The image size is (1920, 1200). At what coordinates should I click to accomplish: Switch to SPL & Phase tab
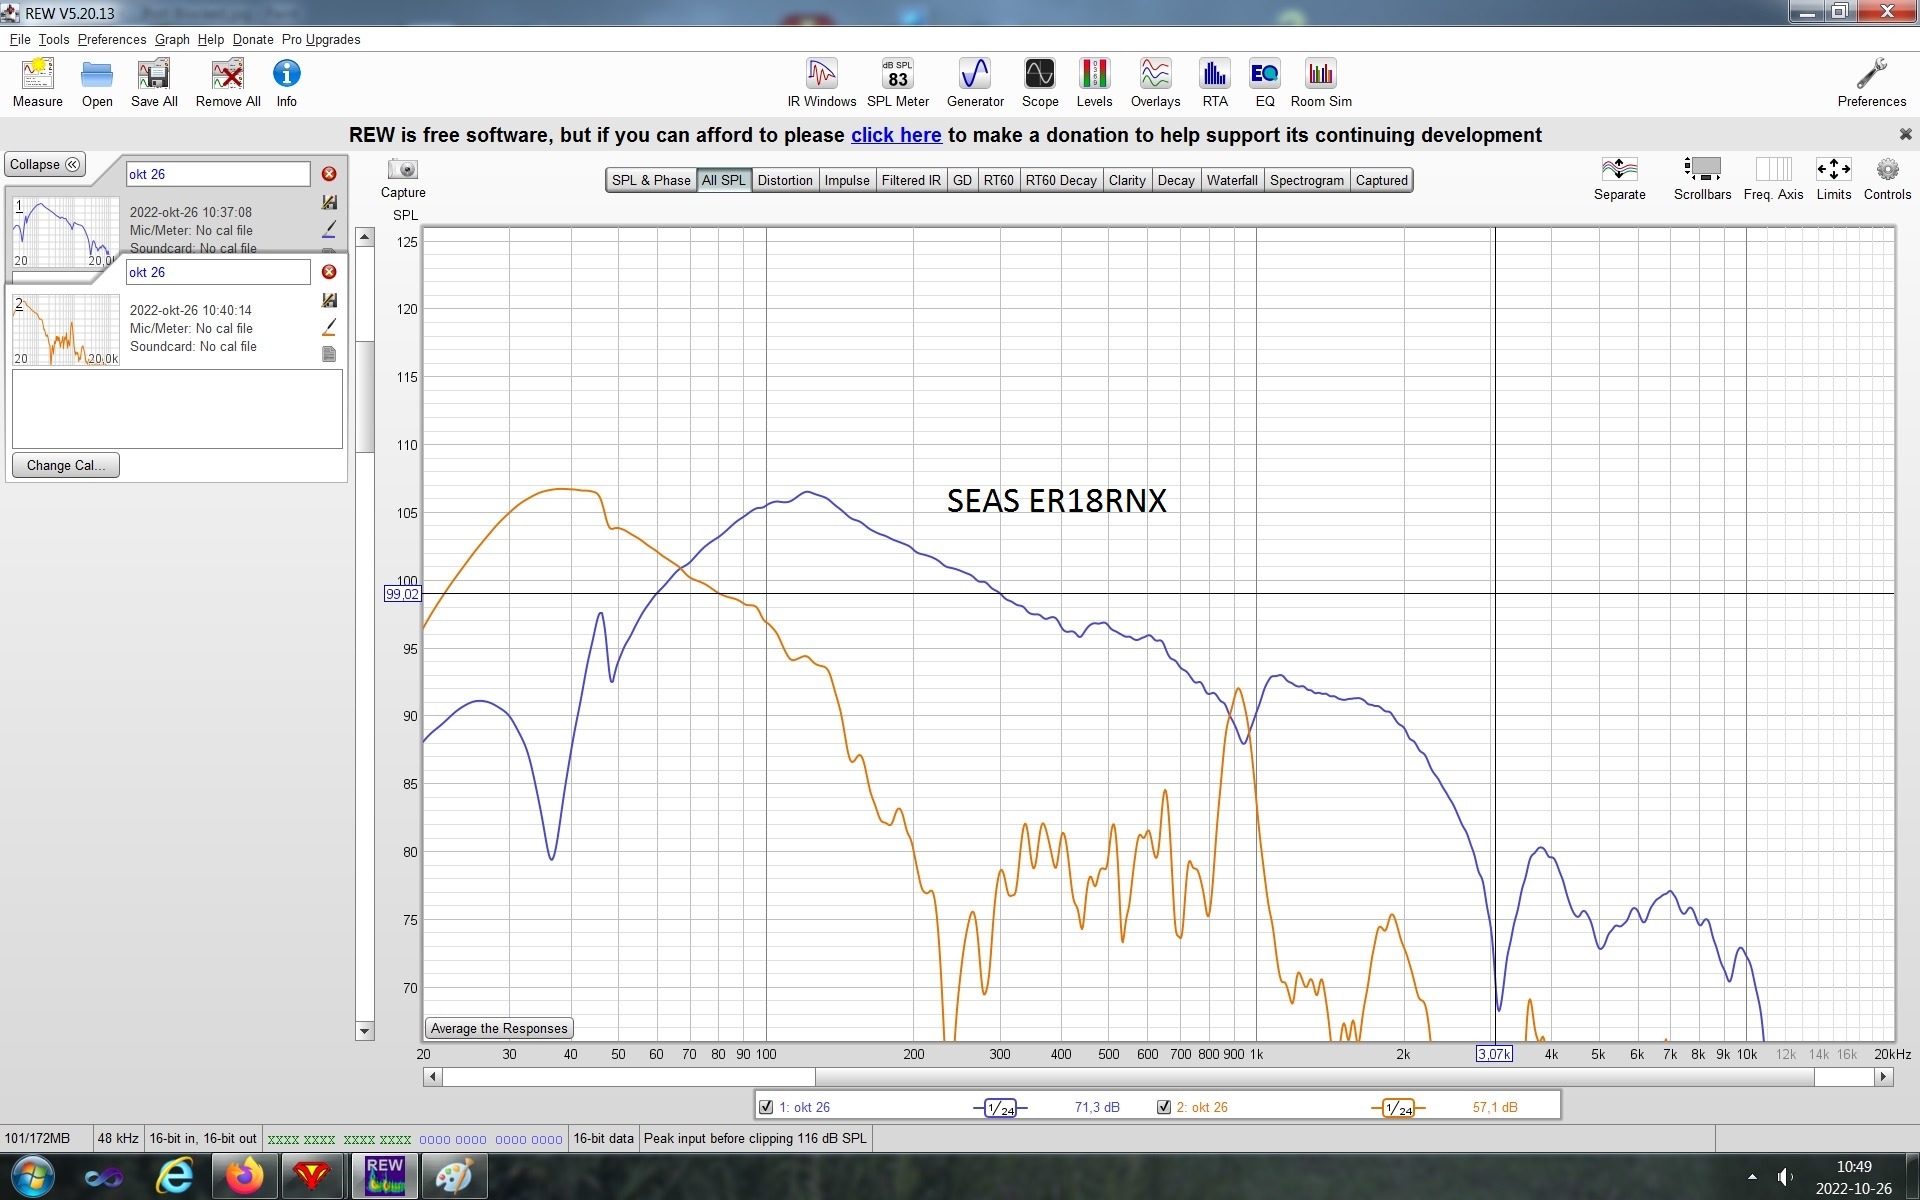[651, 180]
